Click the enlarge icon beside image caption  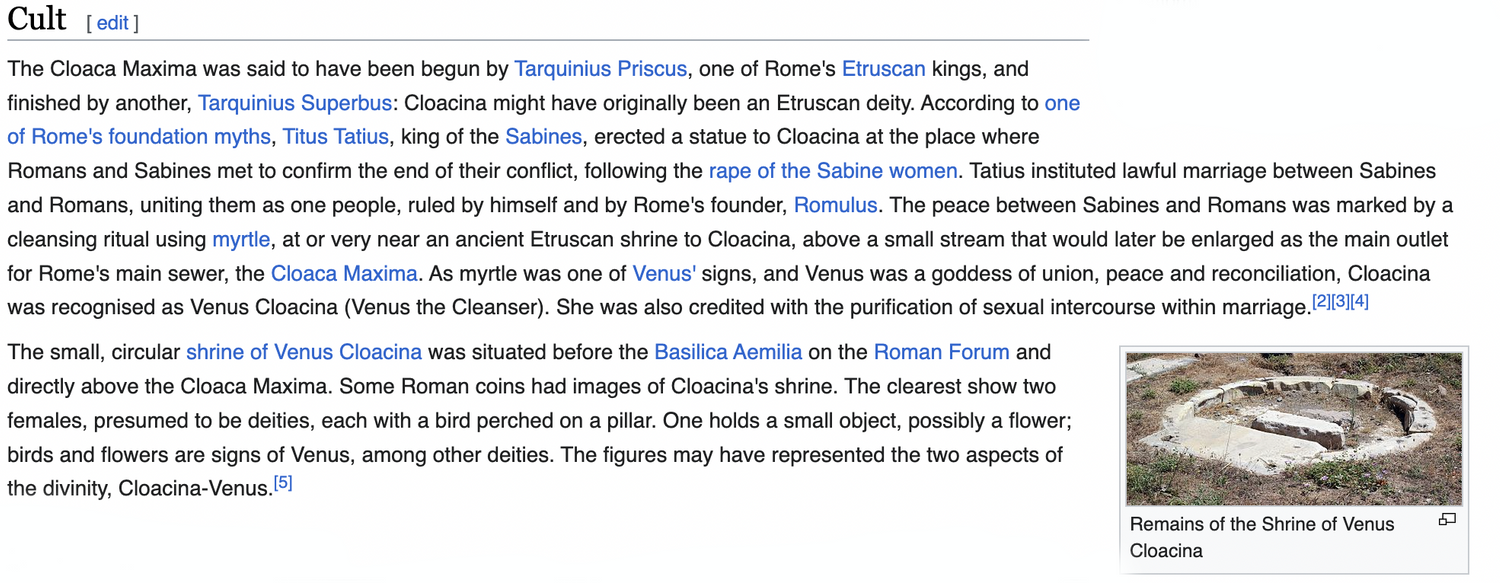(x=1446, y=520)
